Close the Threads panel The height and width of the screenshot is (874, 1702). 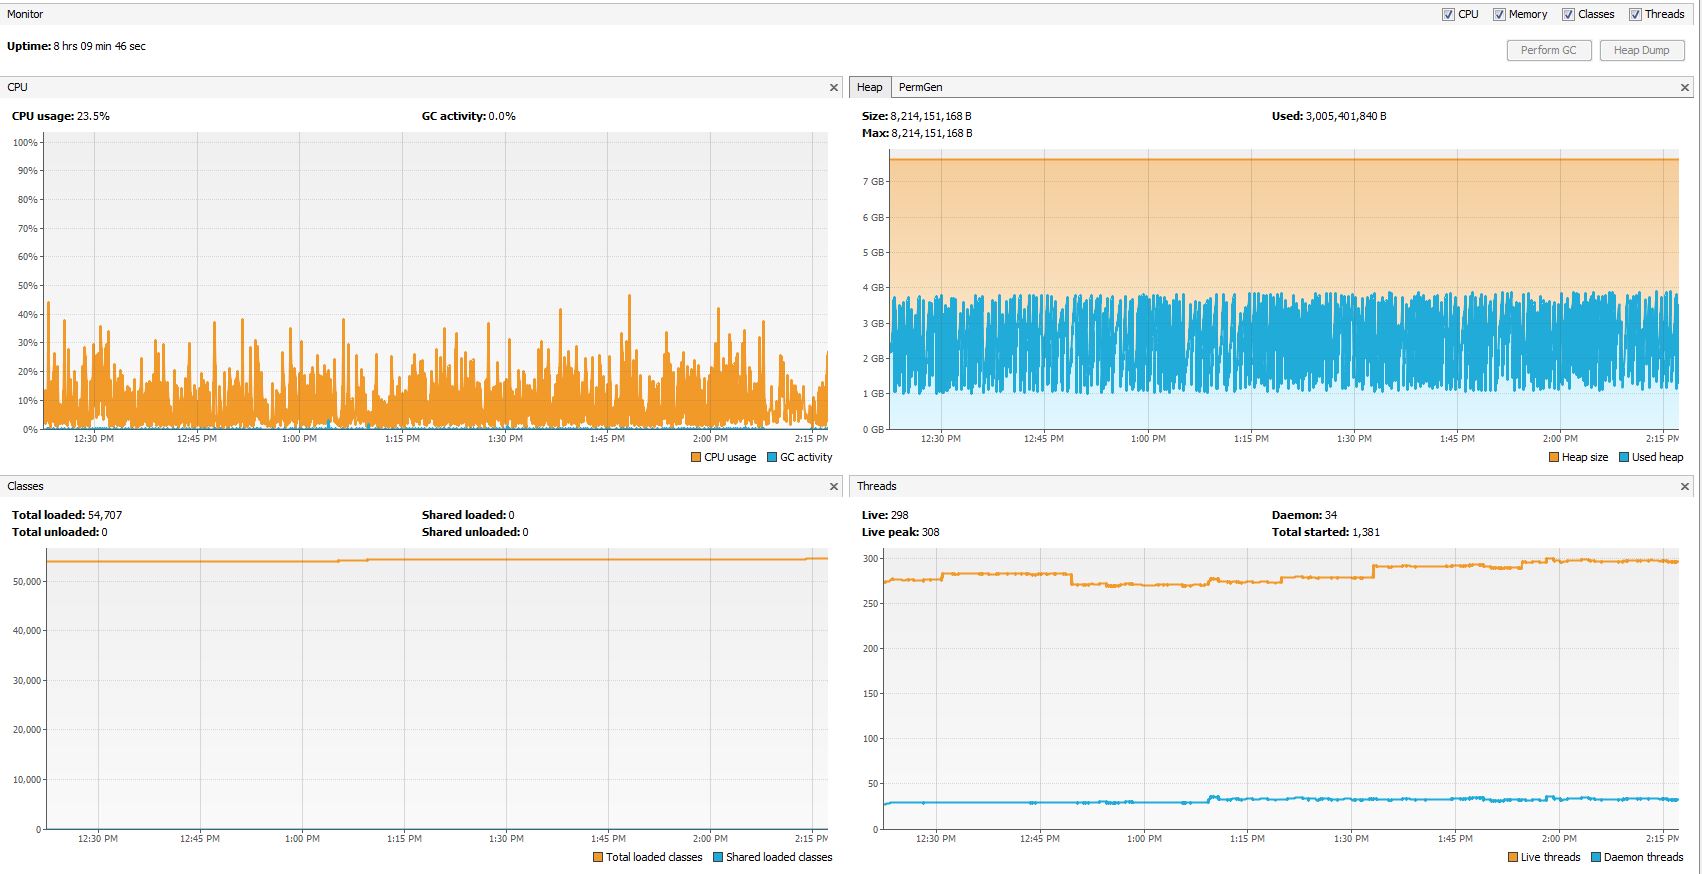click(x=1685, y=487)
